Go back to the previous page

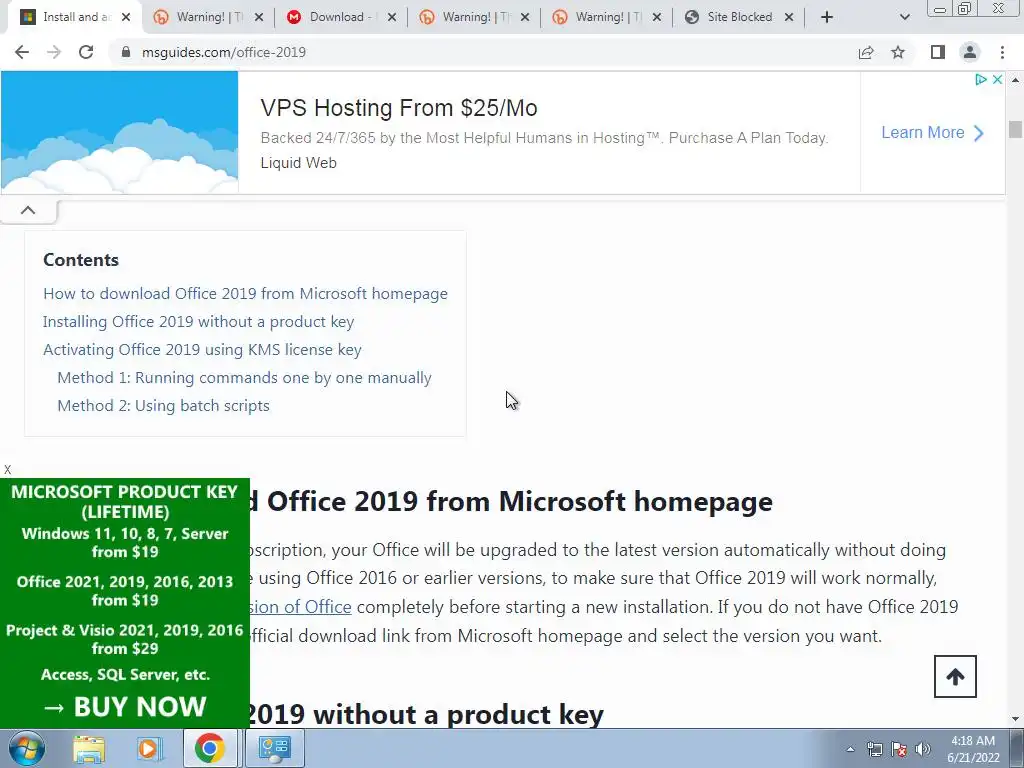(x=22, y=52)
